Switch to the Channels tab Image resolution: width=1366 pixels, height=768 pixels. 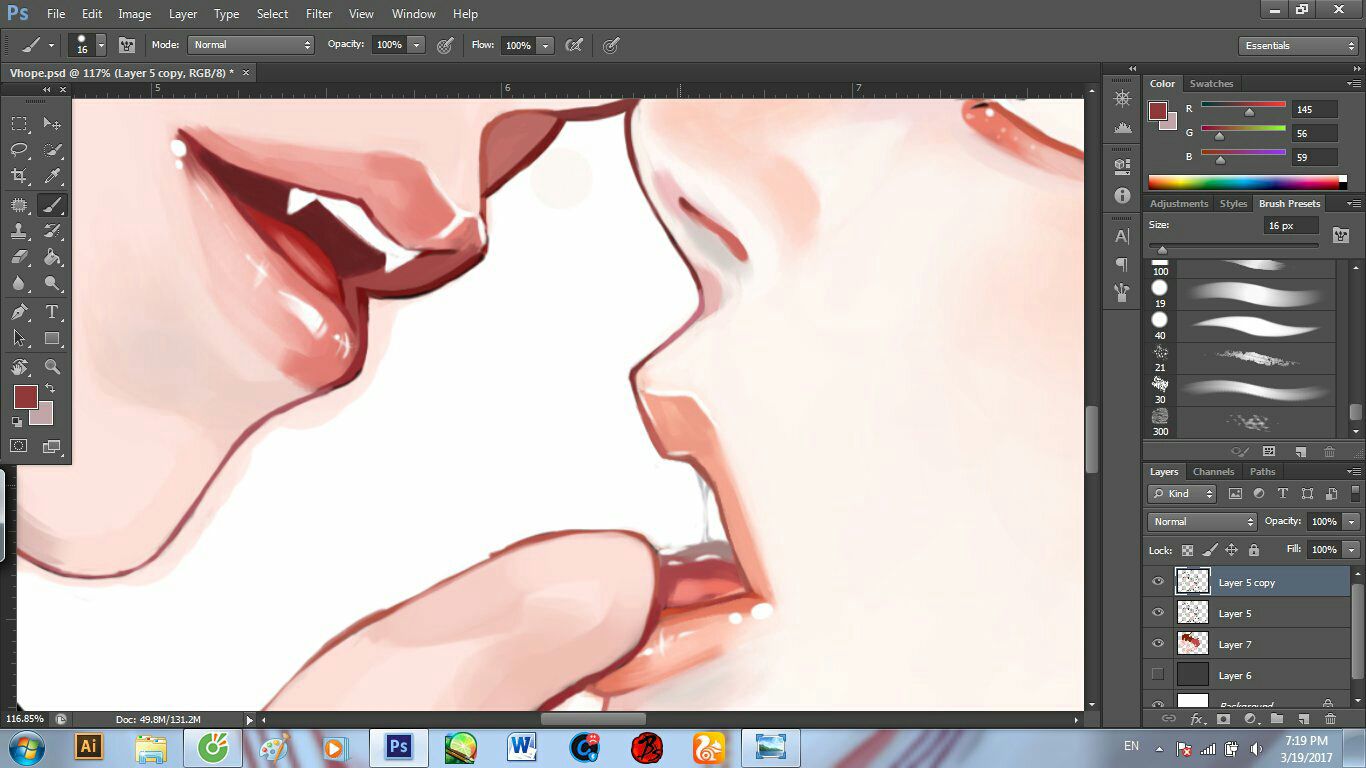coord(1213,472)
